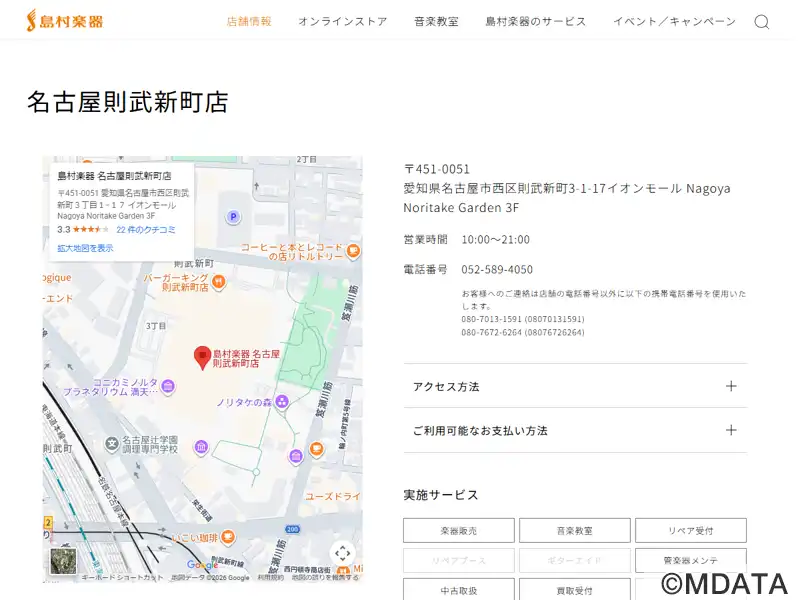Click the リペア受付 service button
The height and width of the screenshot is (600, 800).
tap(690, 530)
